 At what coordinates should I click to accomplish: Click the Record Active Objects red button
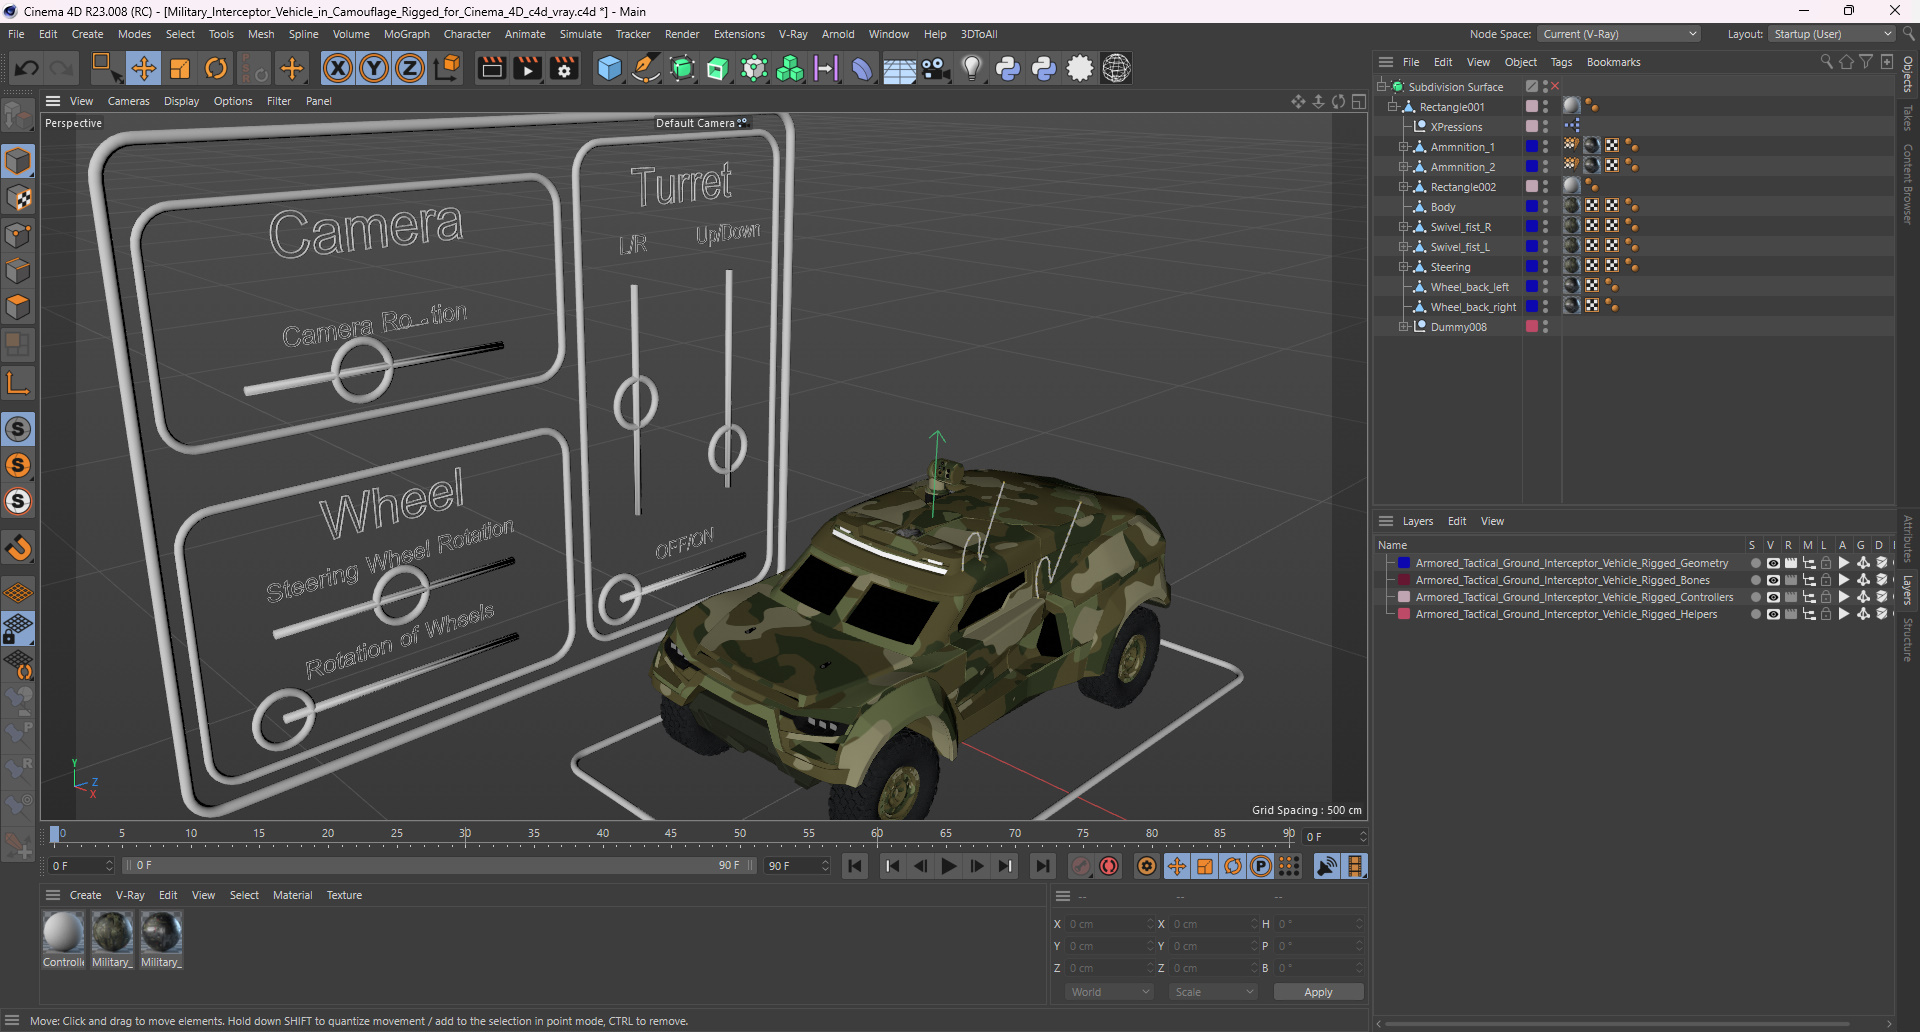coord(1081,866)
